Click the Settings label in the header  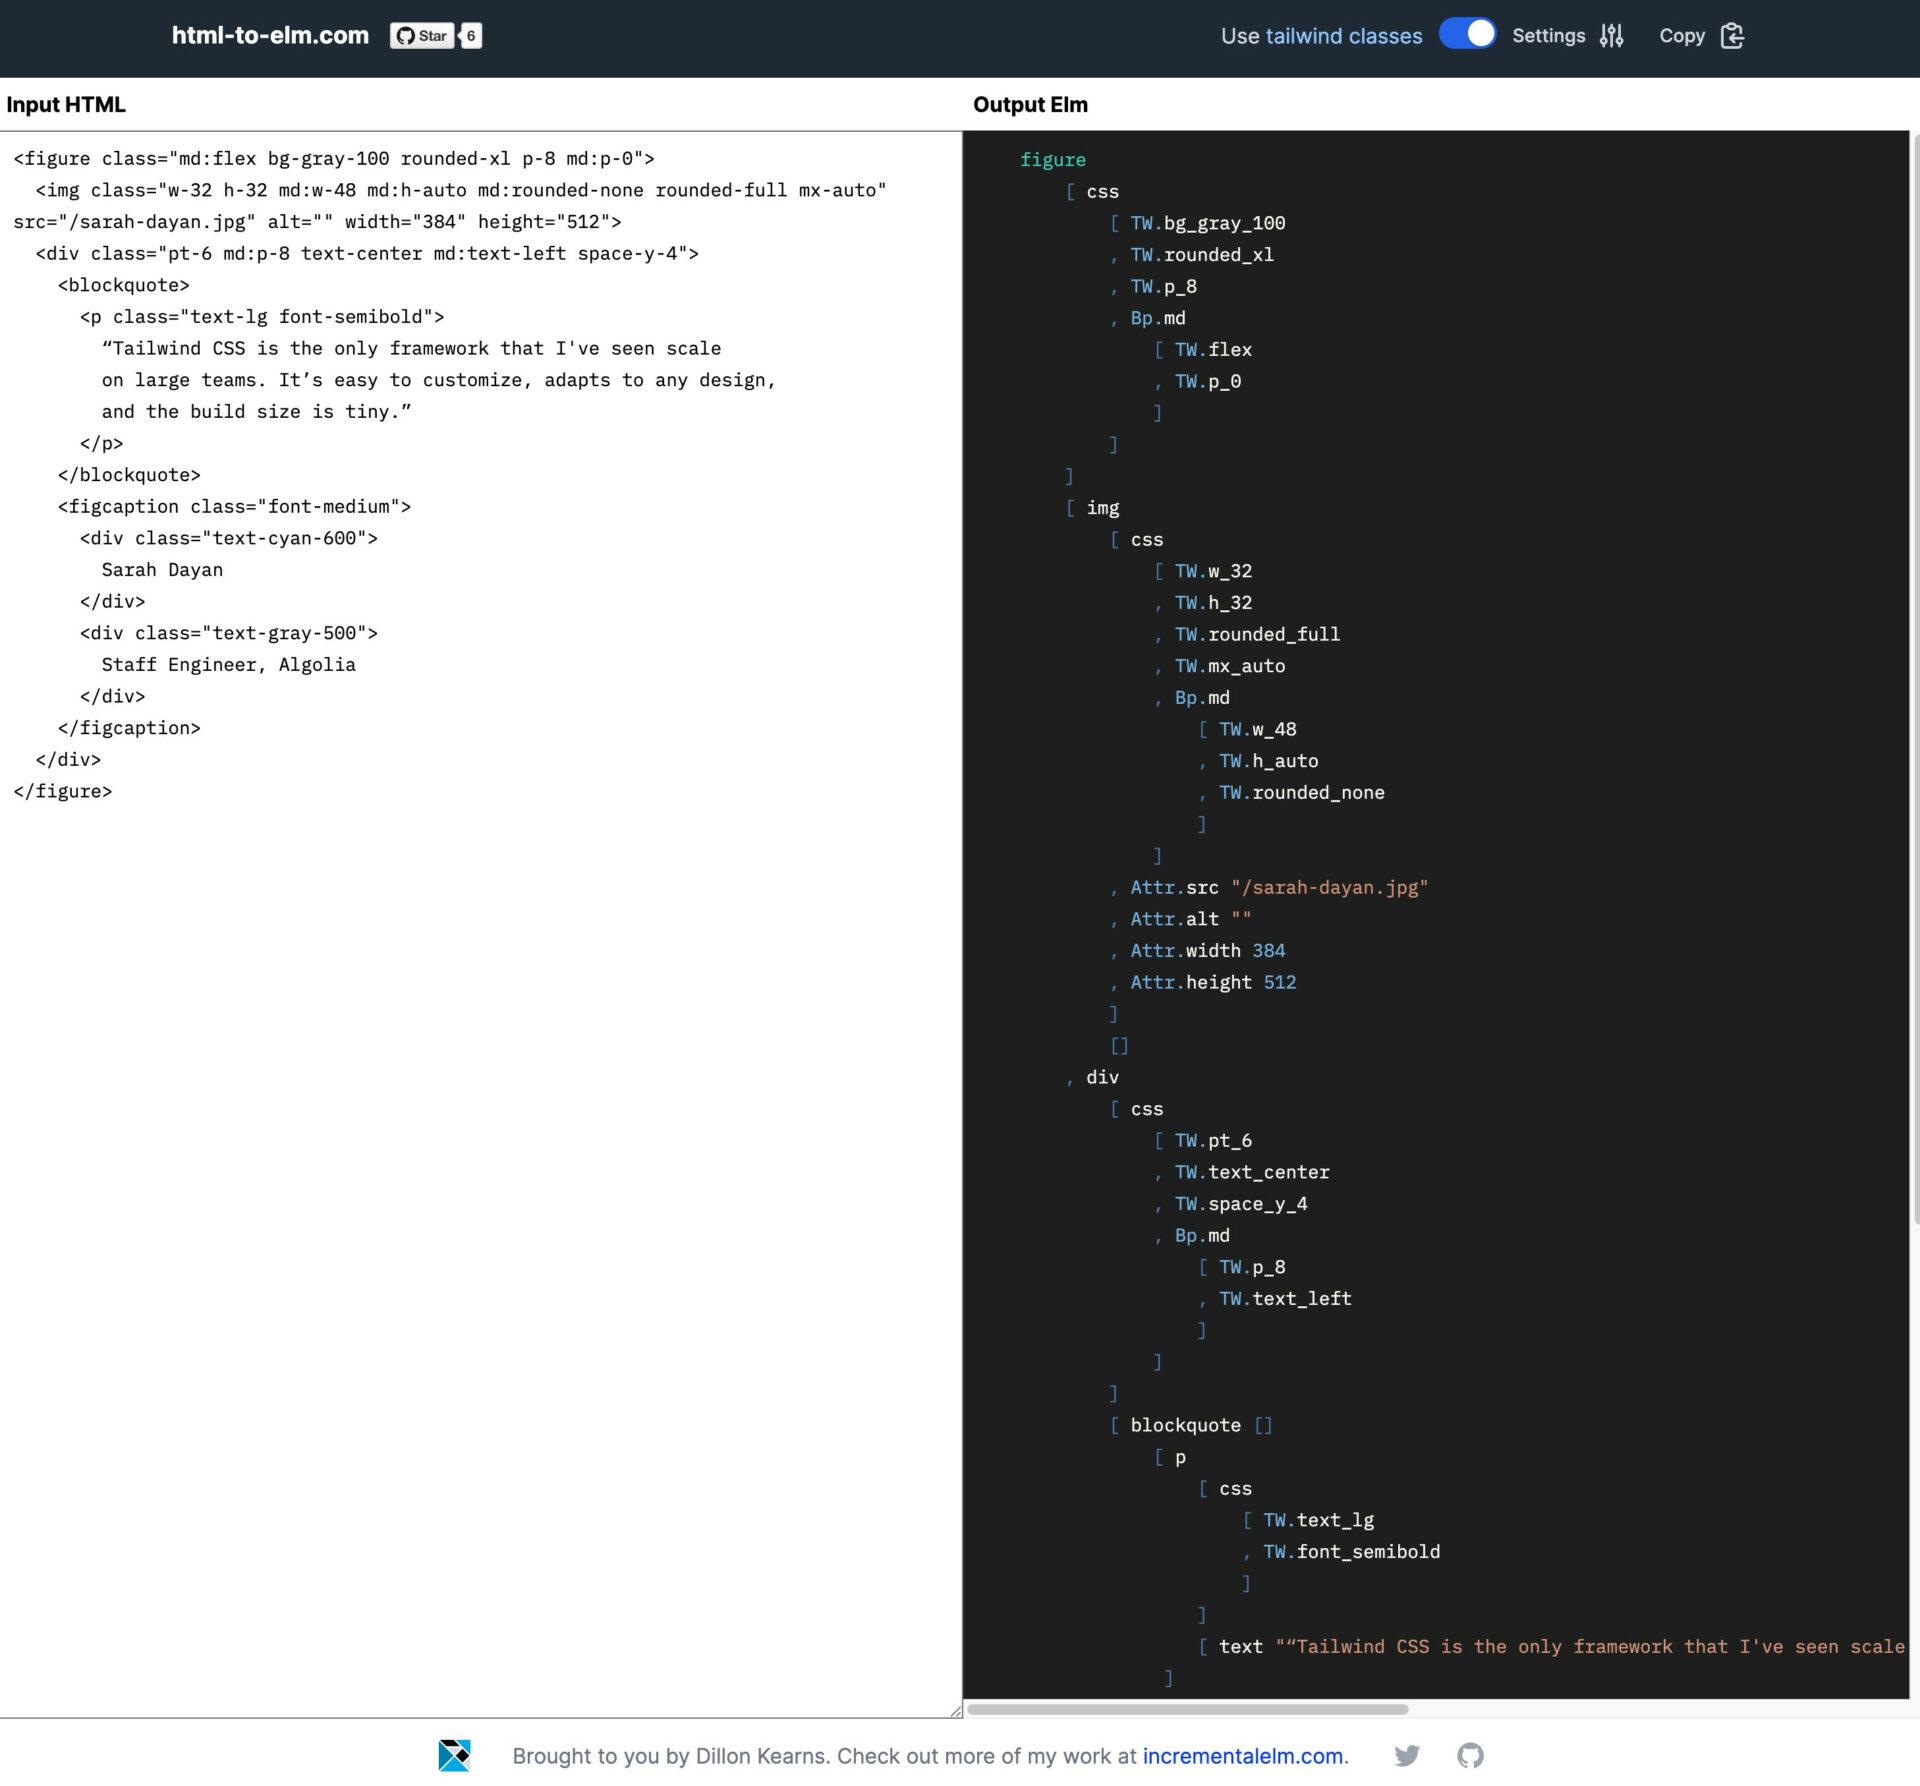tap(1548, 36)
